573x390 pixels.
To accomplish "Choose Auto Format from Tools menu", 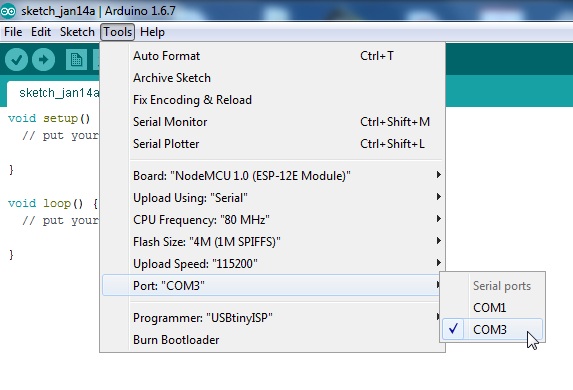I will (x=272, y=56).
